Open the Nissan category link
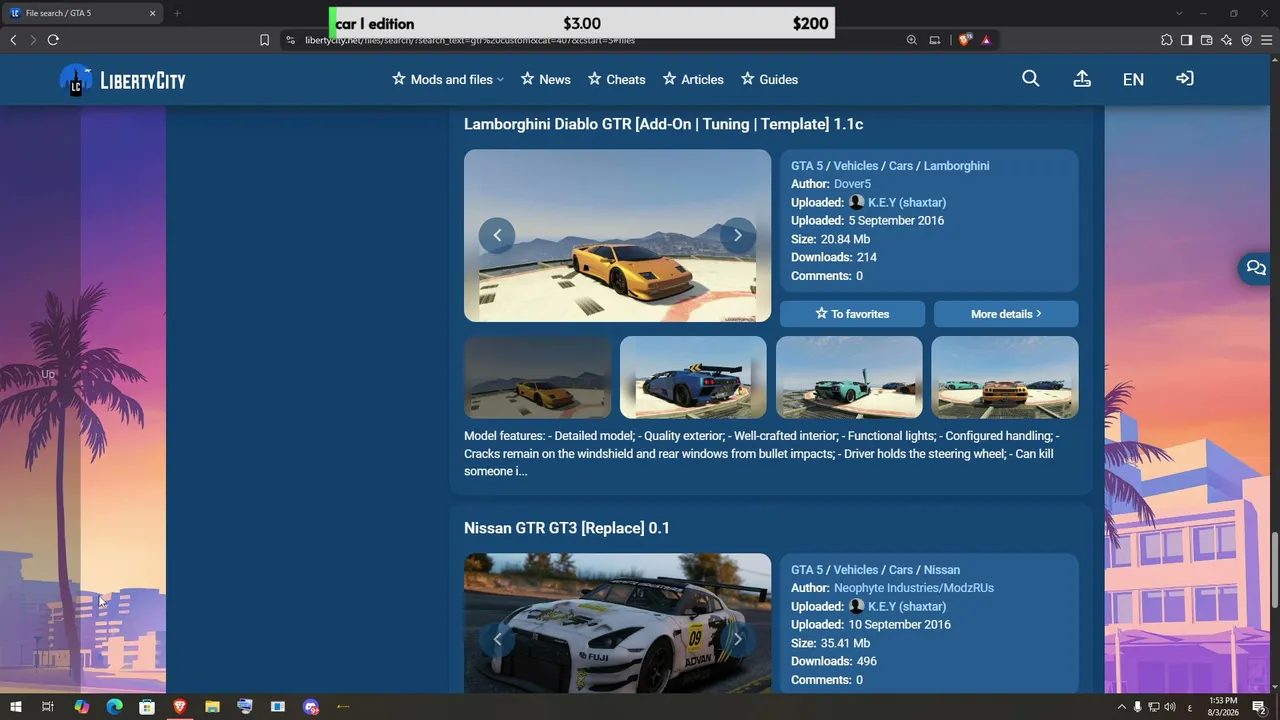The height and width of the screenshot is (720, 1280). point(942,570)
